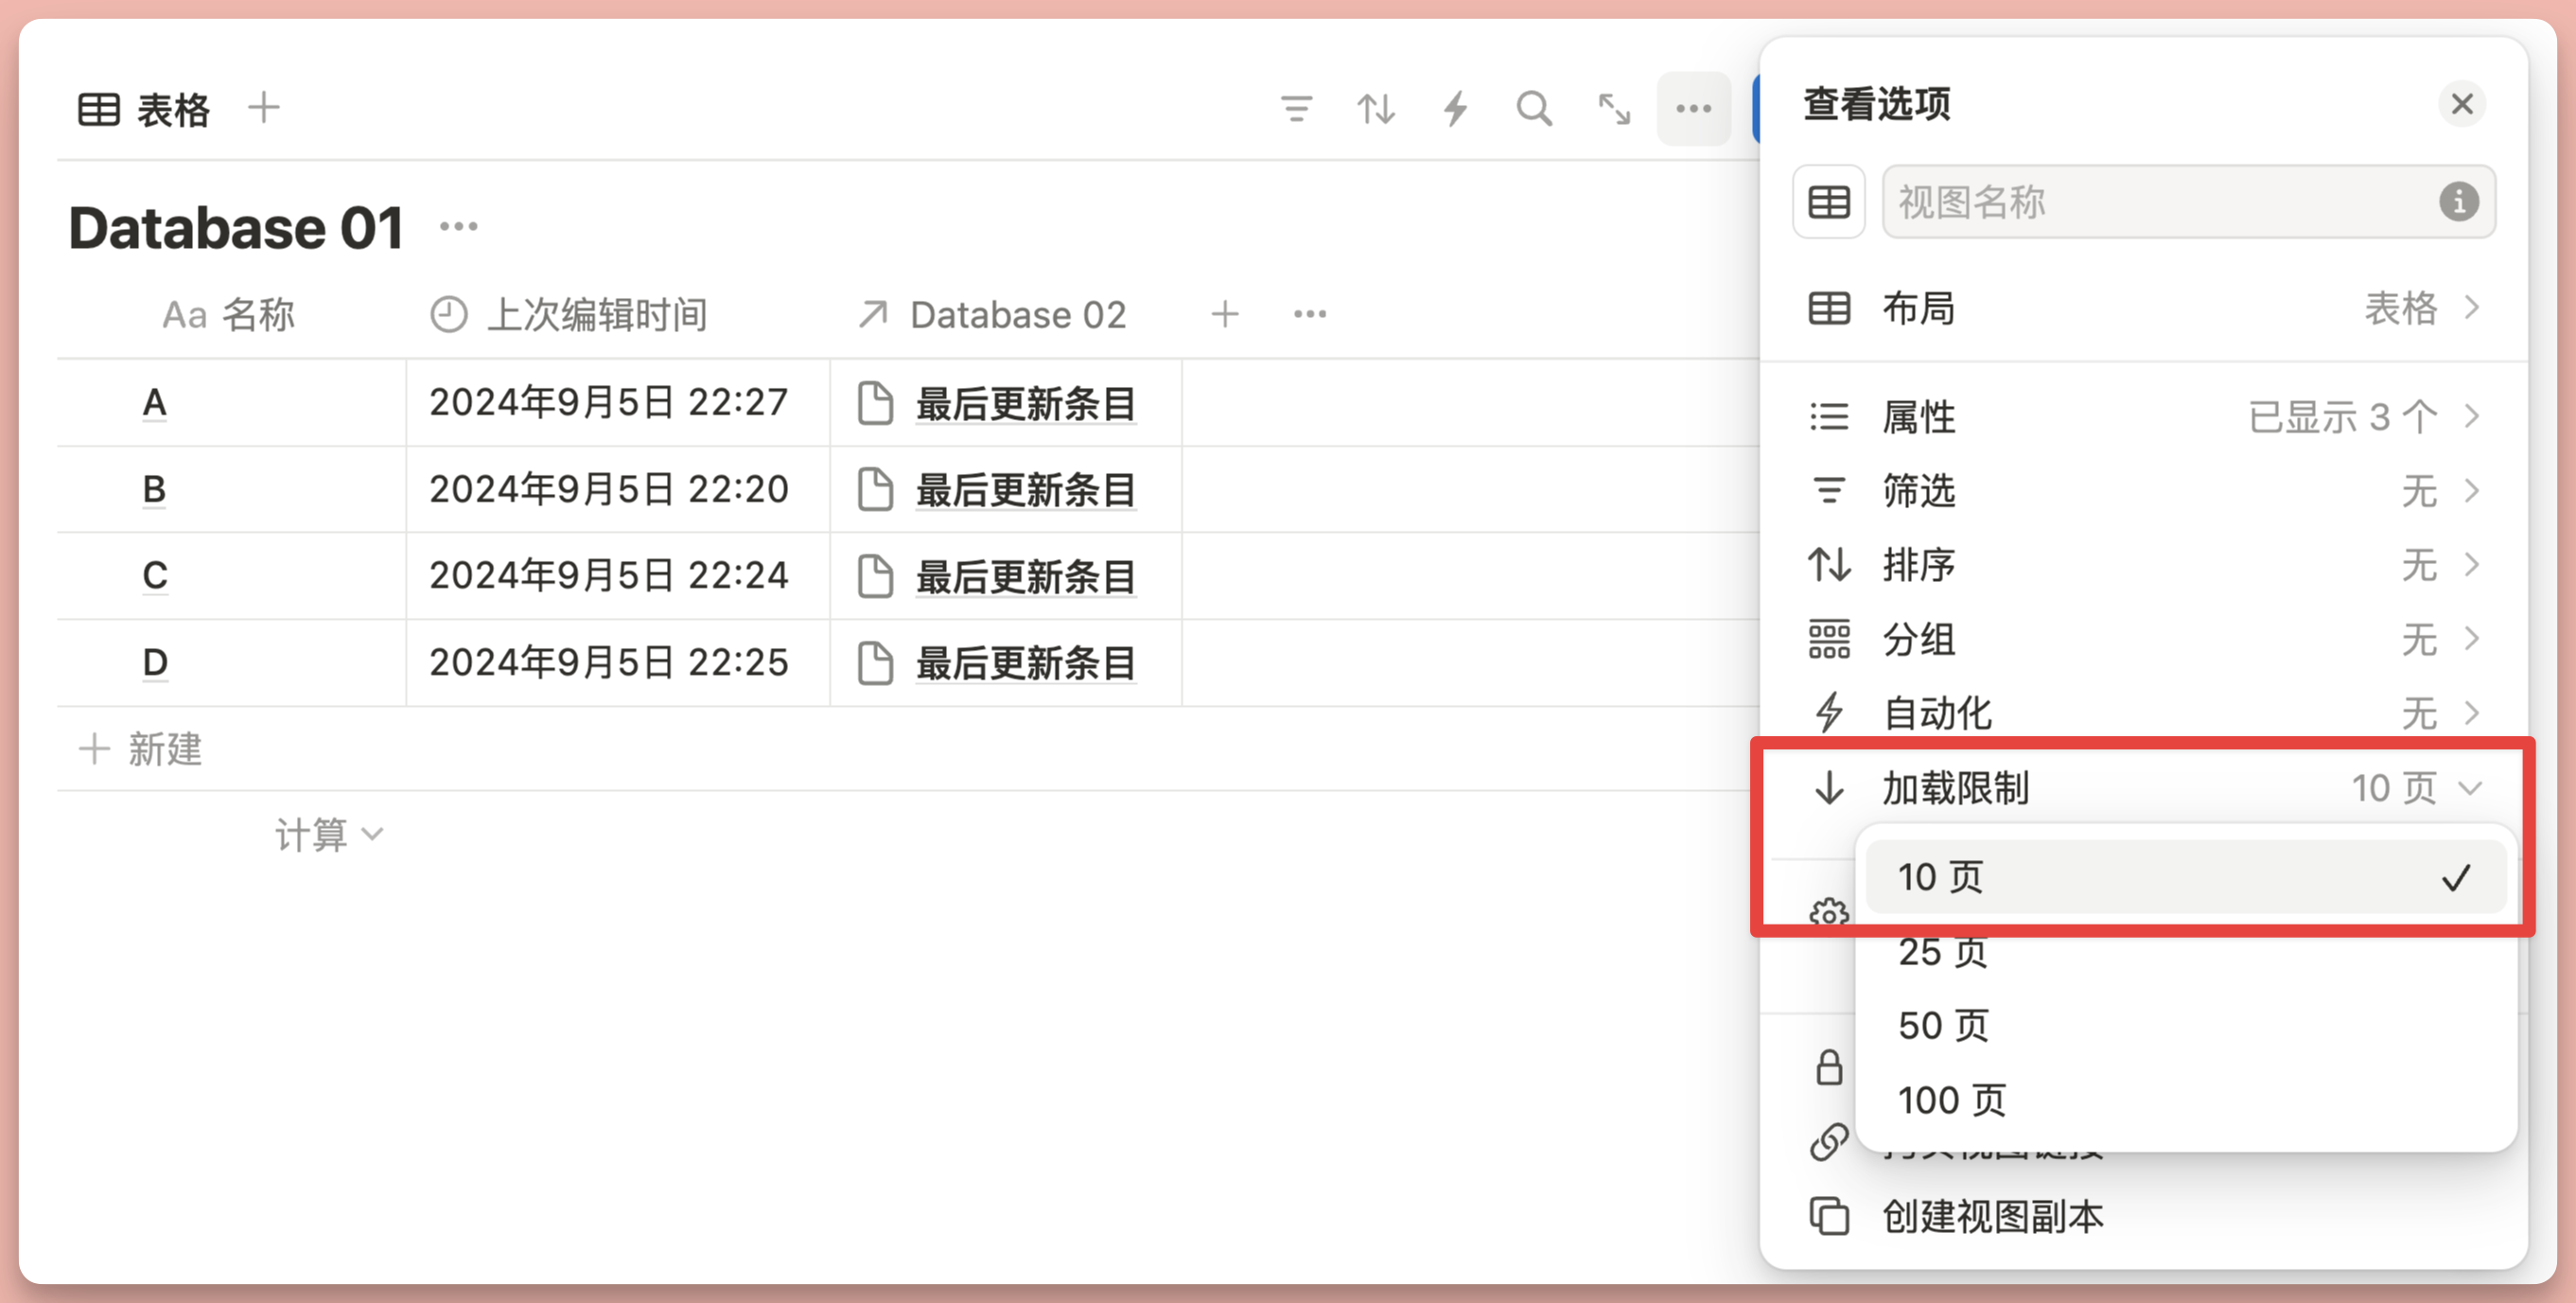Select the 100 页 load limit option

2185,1100
